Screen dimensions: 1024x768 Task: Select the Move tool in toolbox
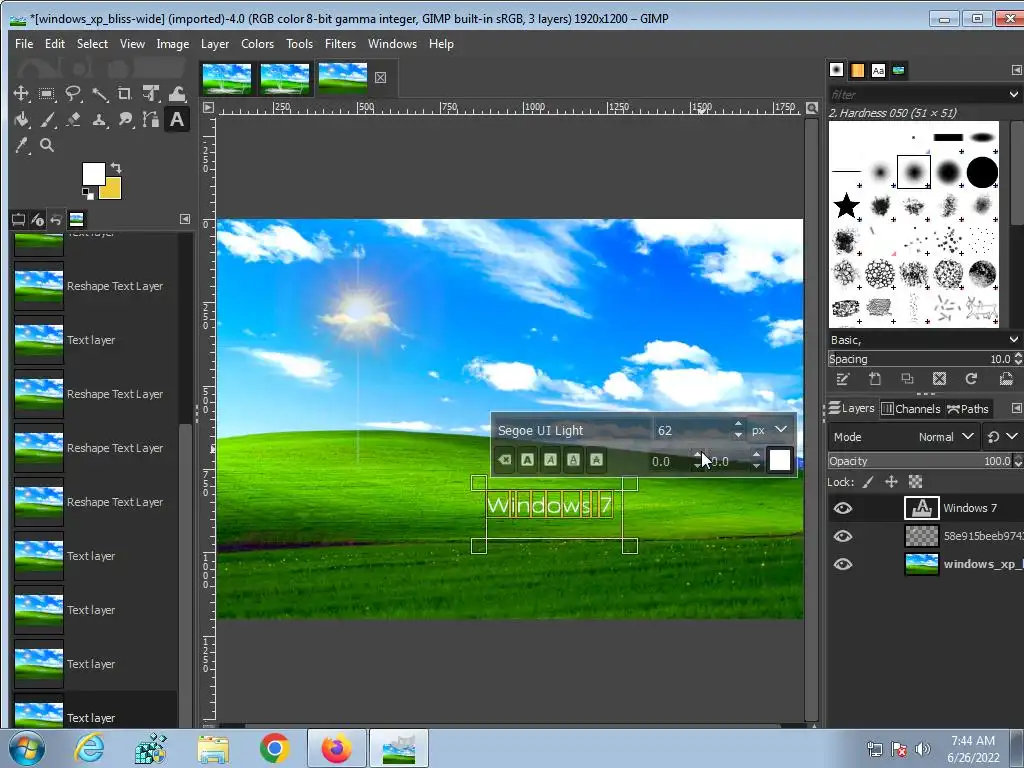click(x=21, y=93)
